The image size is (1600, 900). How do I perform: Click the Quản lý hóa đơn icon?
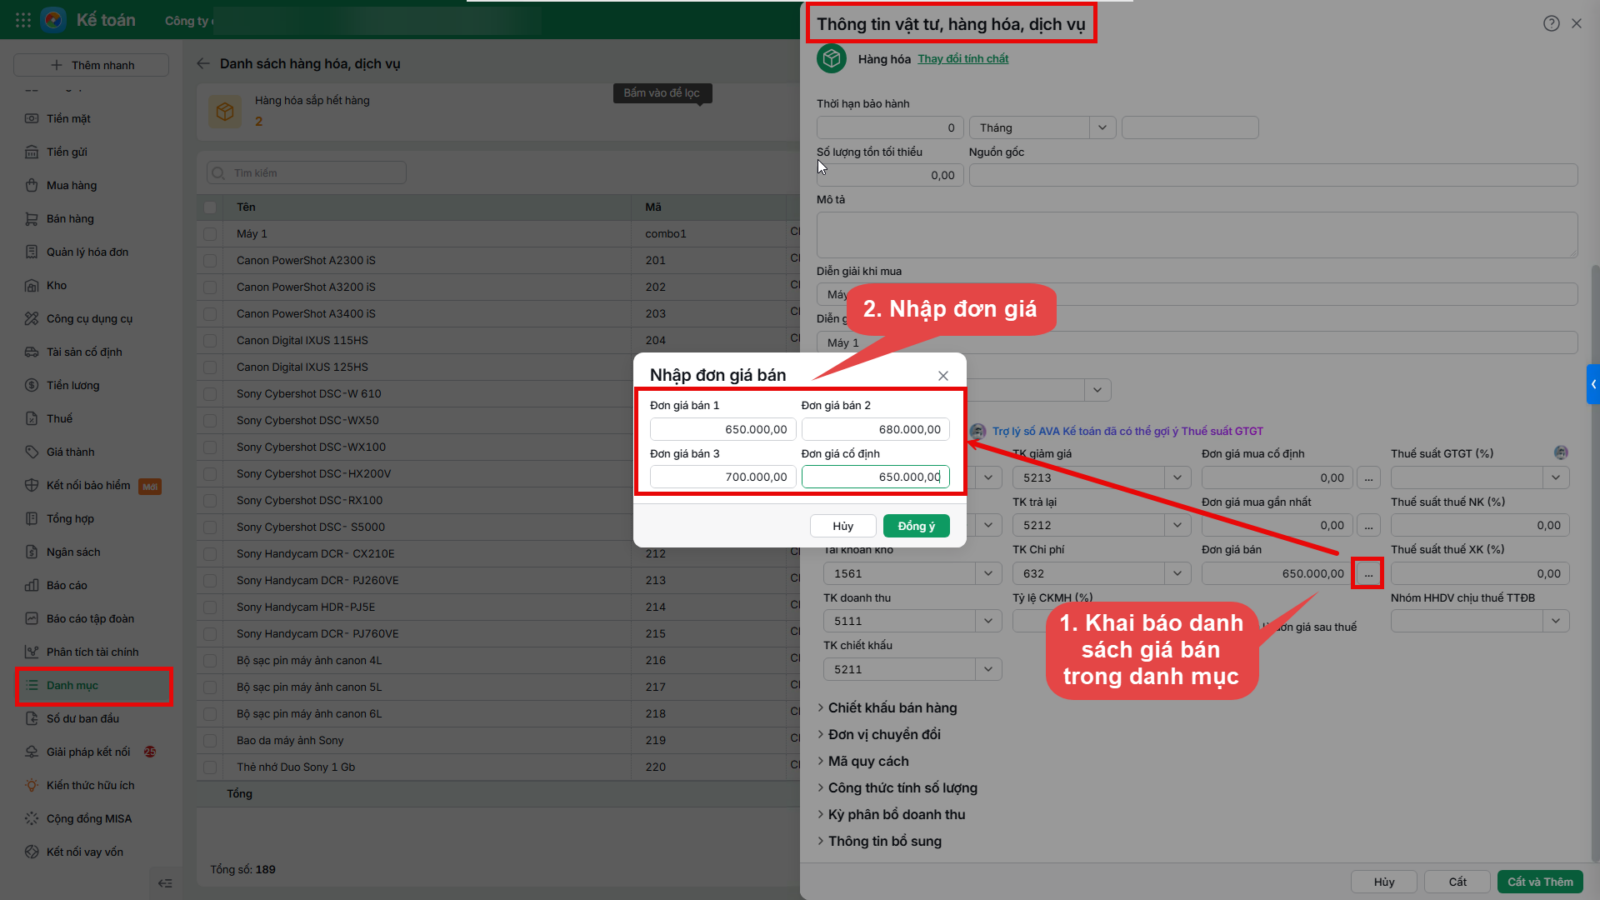click(x=31, y=252)
